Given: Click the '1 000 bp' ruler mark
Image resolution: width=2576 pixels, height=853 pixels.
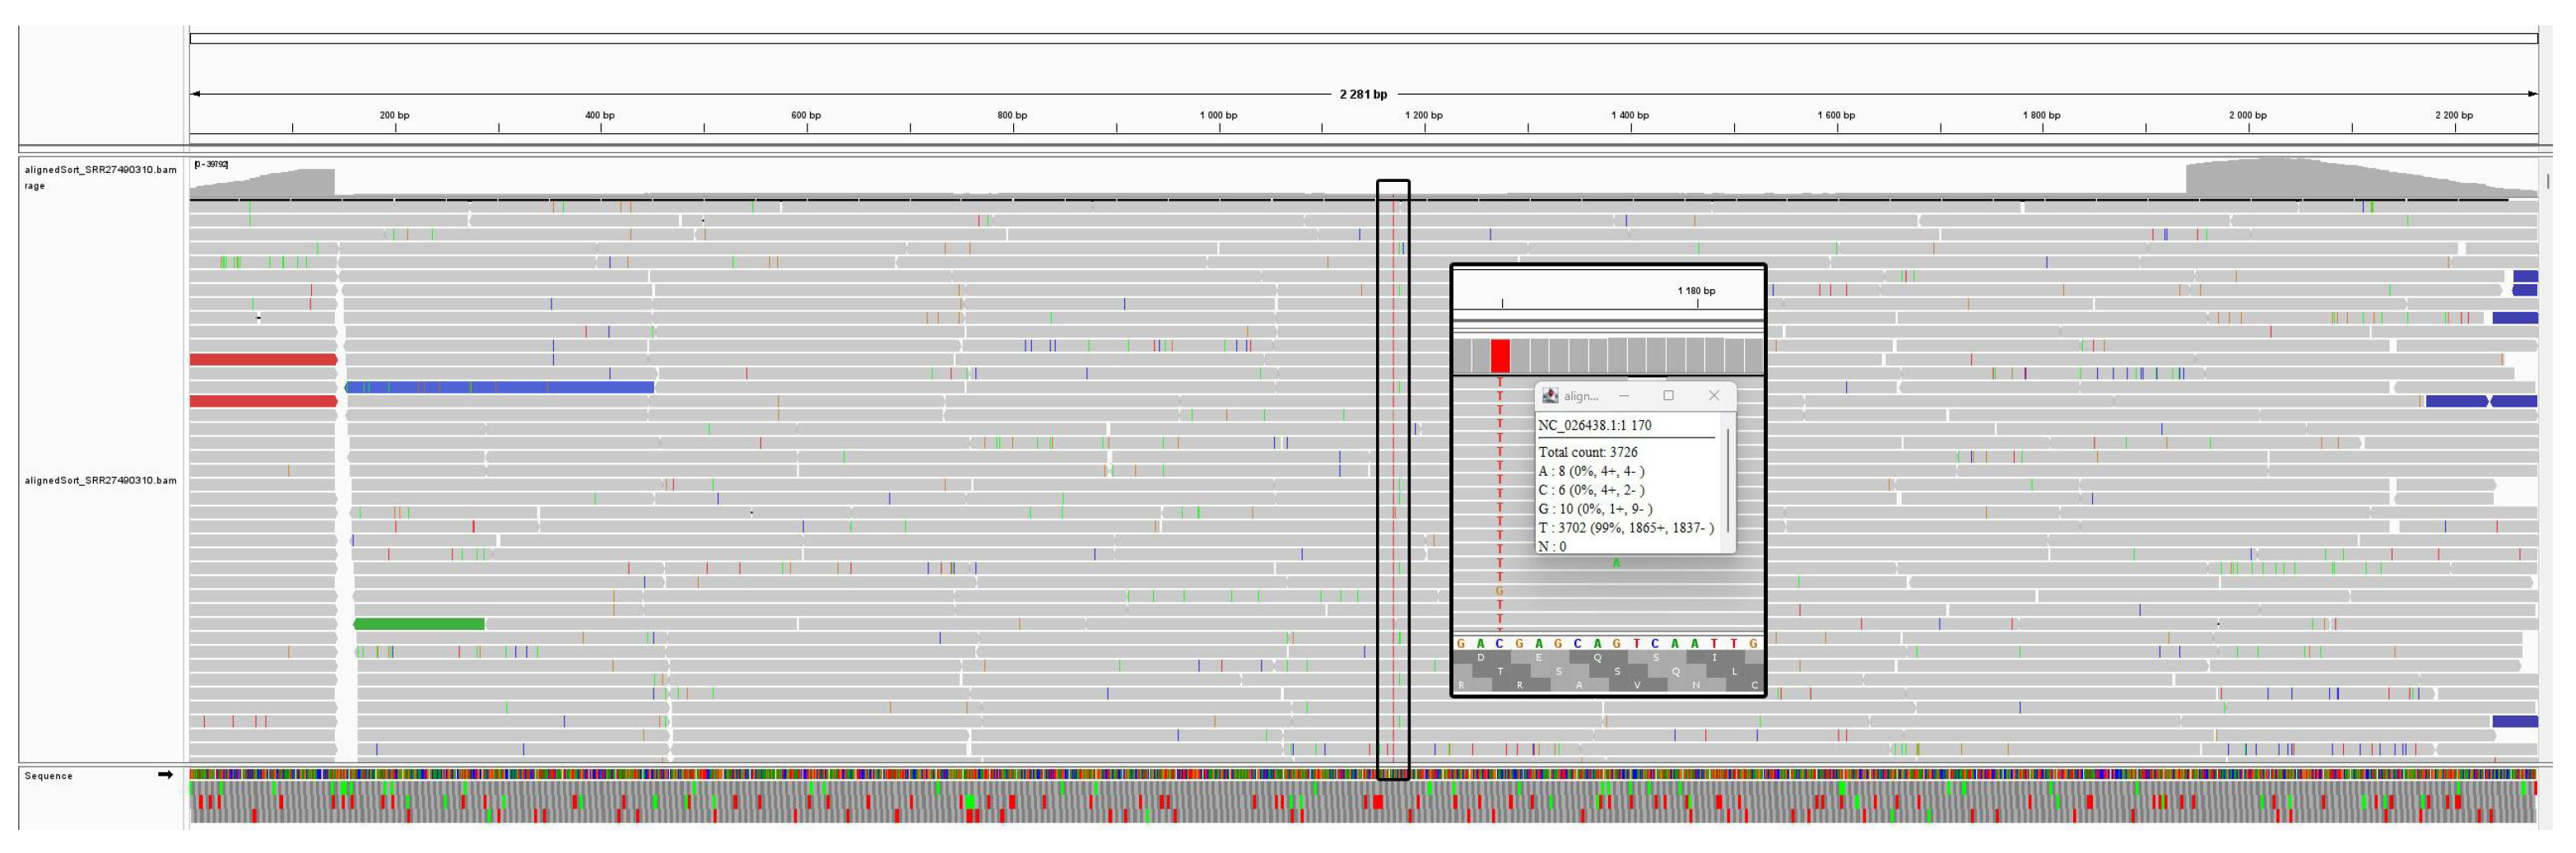Looking at the screenshot, I should point(1218,116).
